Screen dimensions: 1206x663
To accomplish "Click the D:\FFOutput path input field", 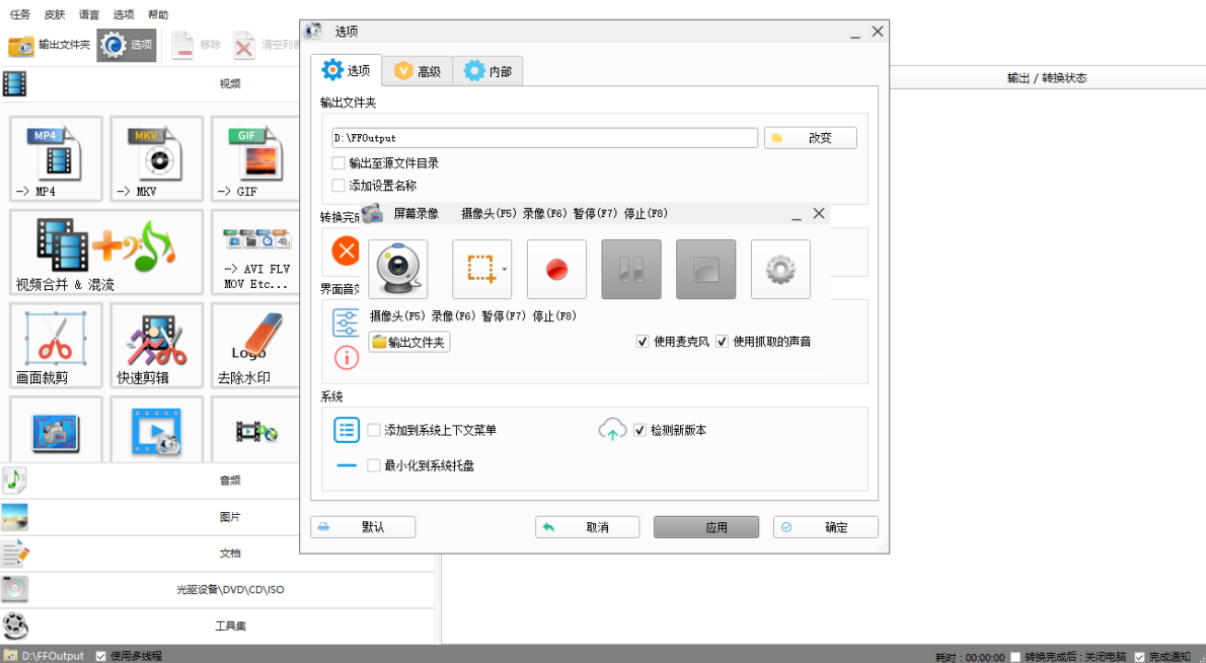I will point(544,138).
